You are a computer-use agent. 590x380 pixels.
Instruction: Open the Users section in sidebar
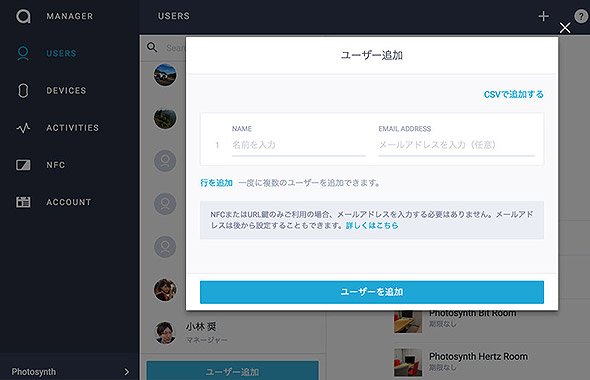click(x=61, y=53)
